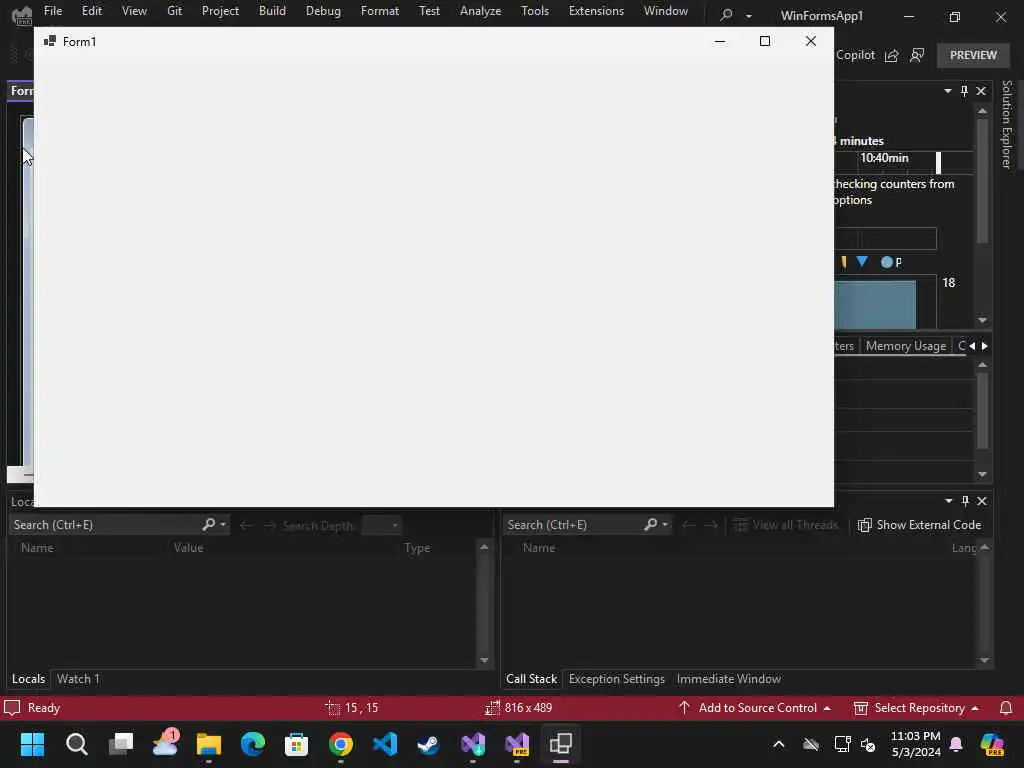
Task: Switch to the Call Stack tab
Action: [x=532, y=679]
